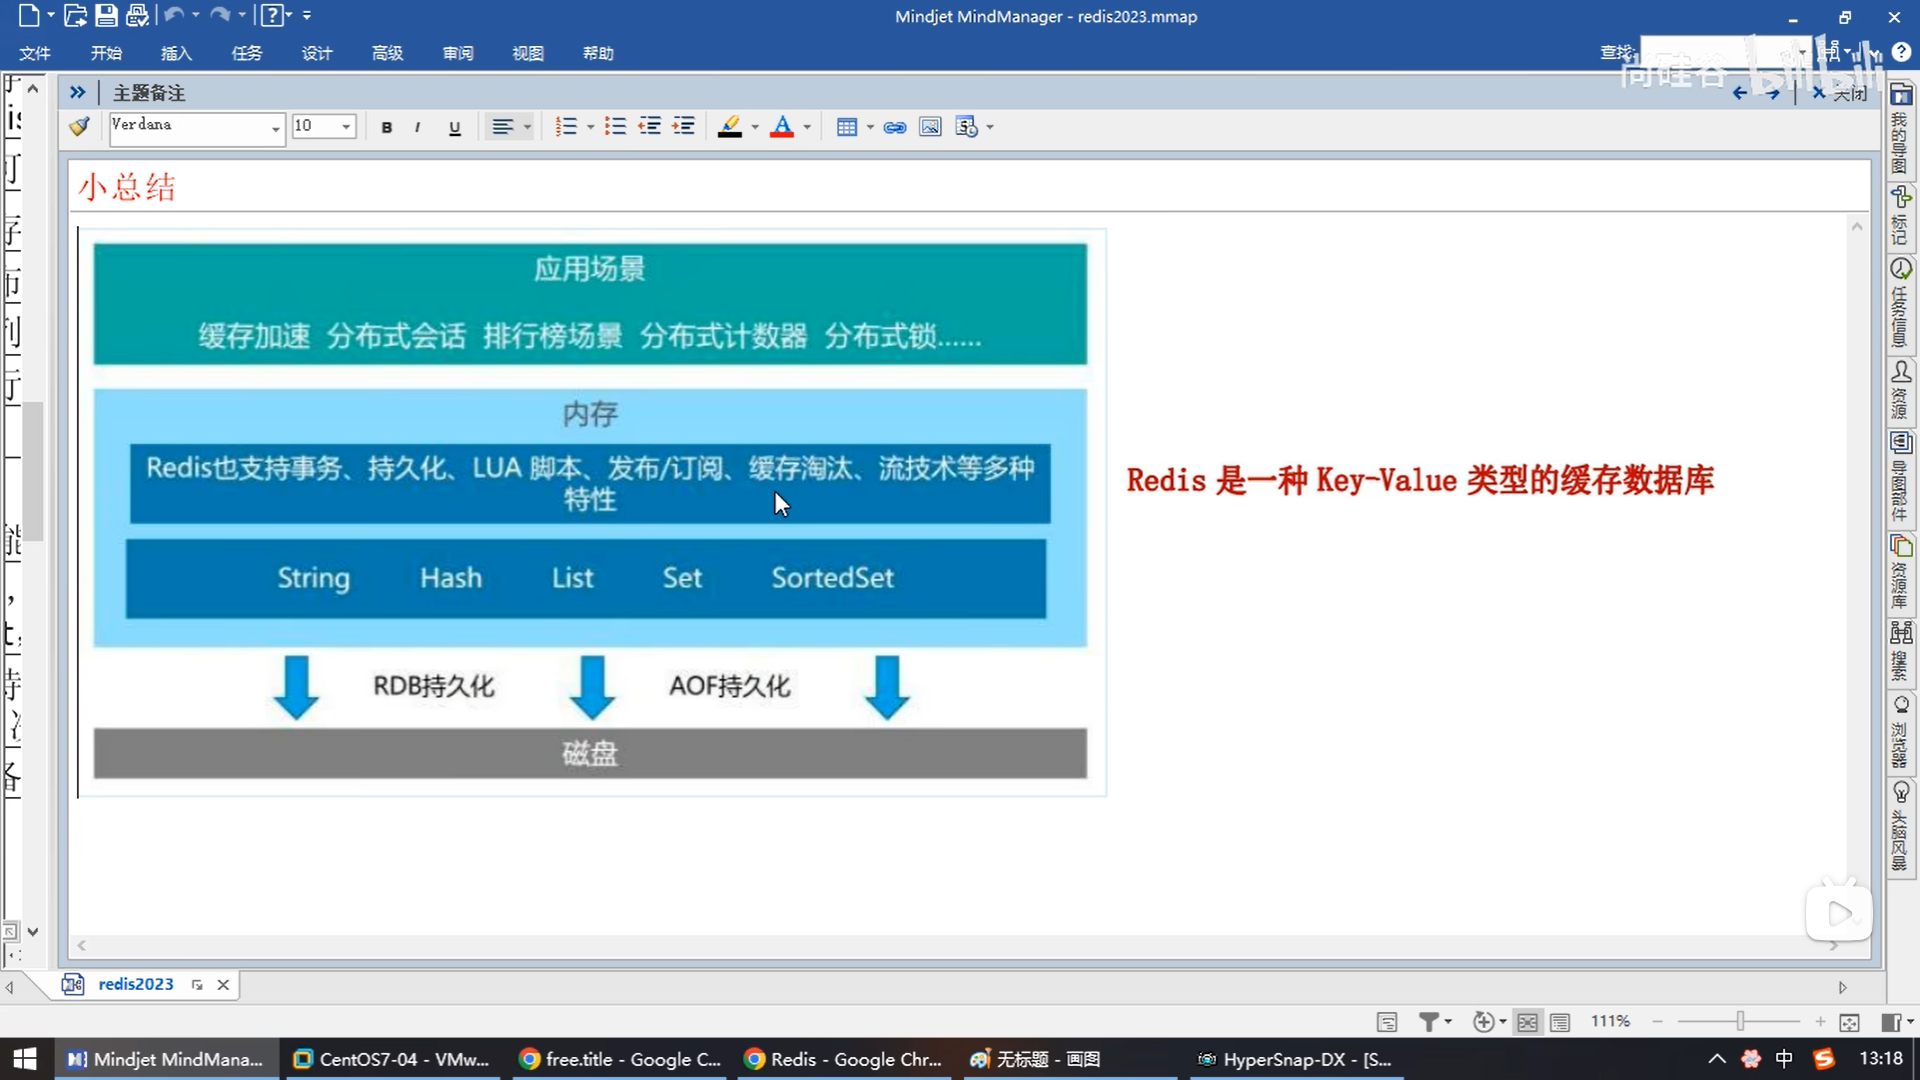Click the insert image icon
This screenshot has height=1080, width=1920.
click(x=930, y=127)
